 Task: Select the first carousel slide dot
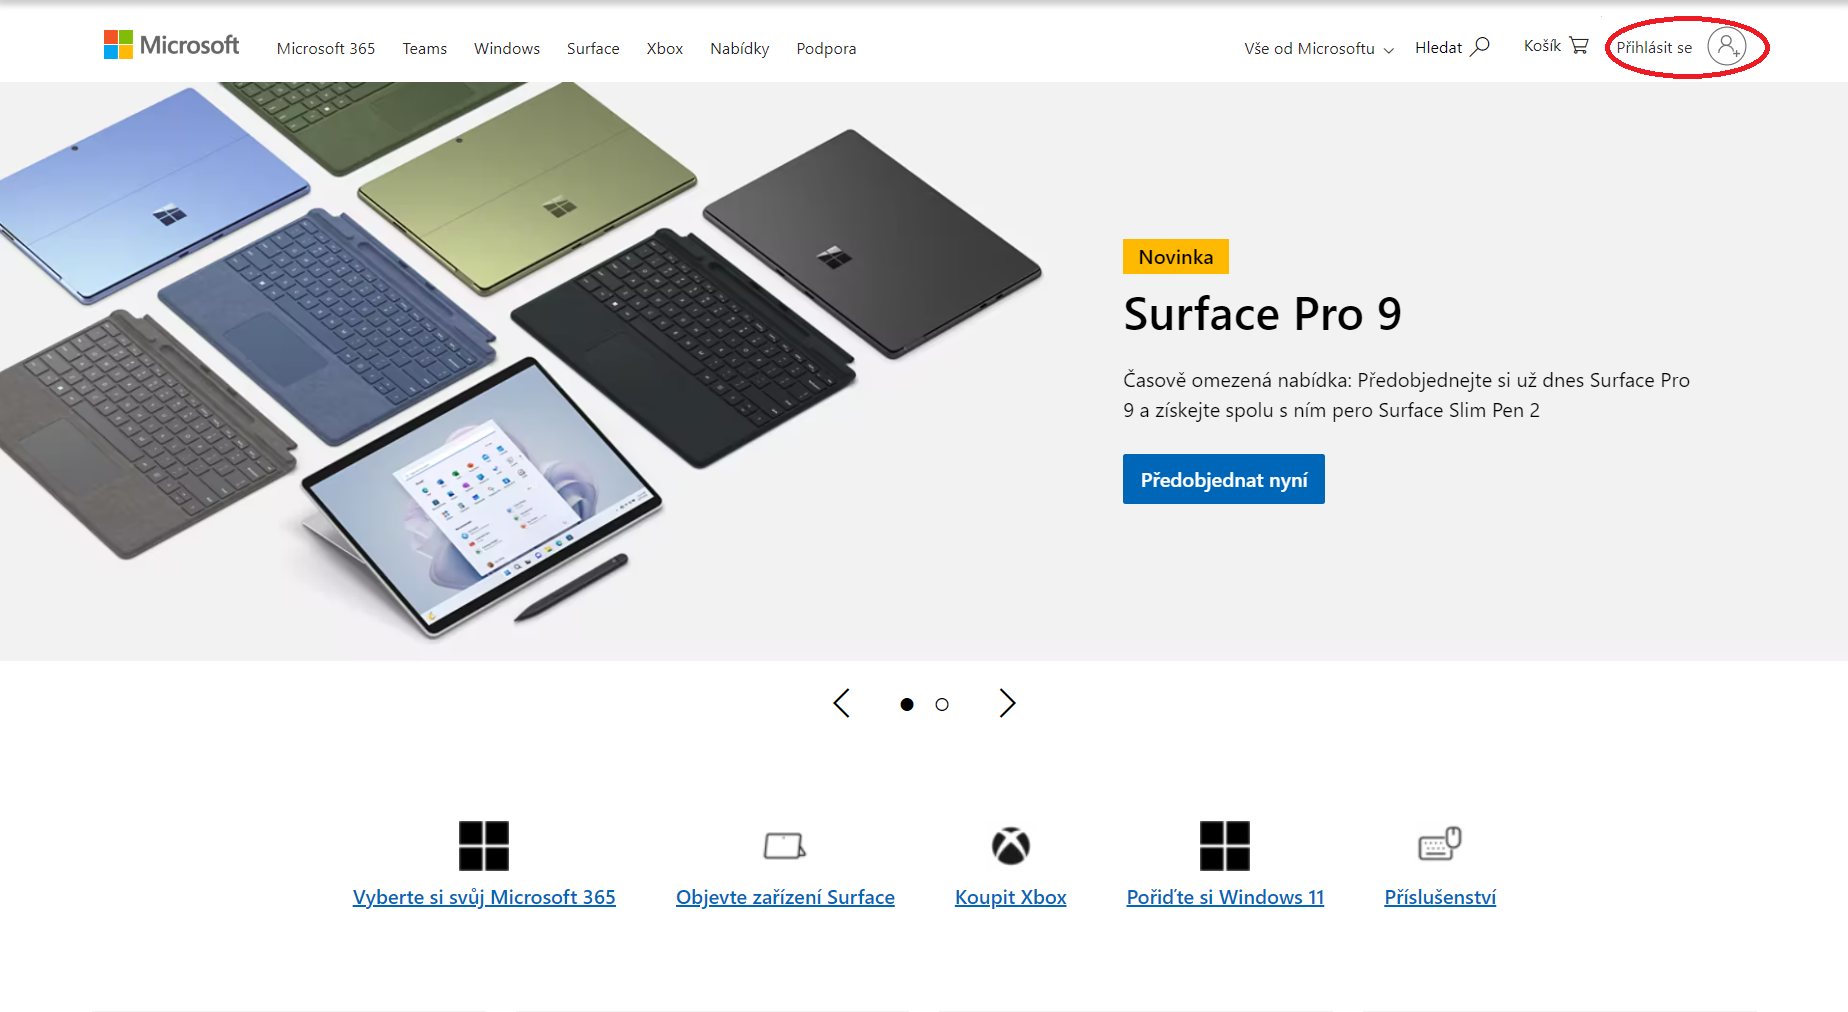tap(907, 704)
